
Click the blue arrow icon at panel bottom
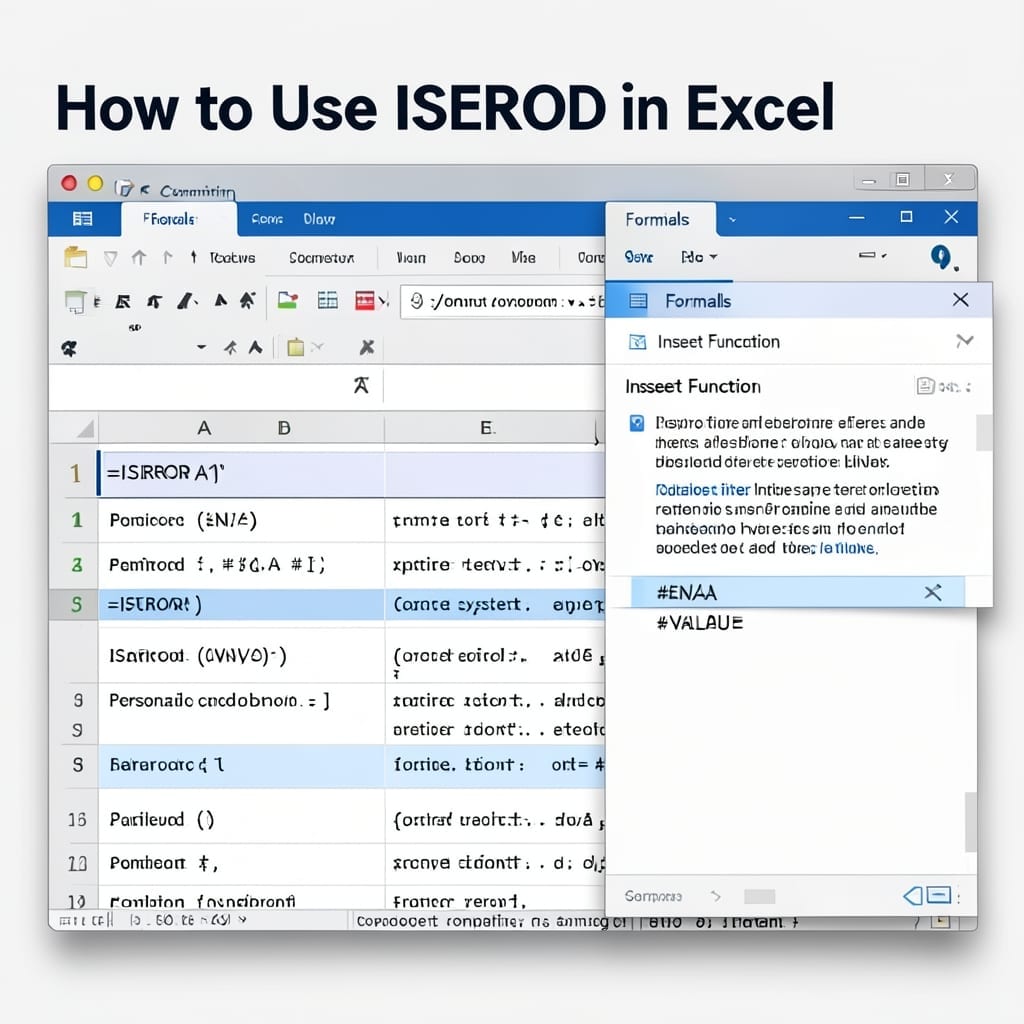click(x=912, y=895)
